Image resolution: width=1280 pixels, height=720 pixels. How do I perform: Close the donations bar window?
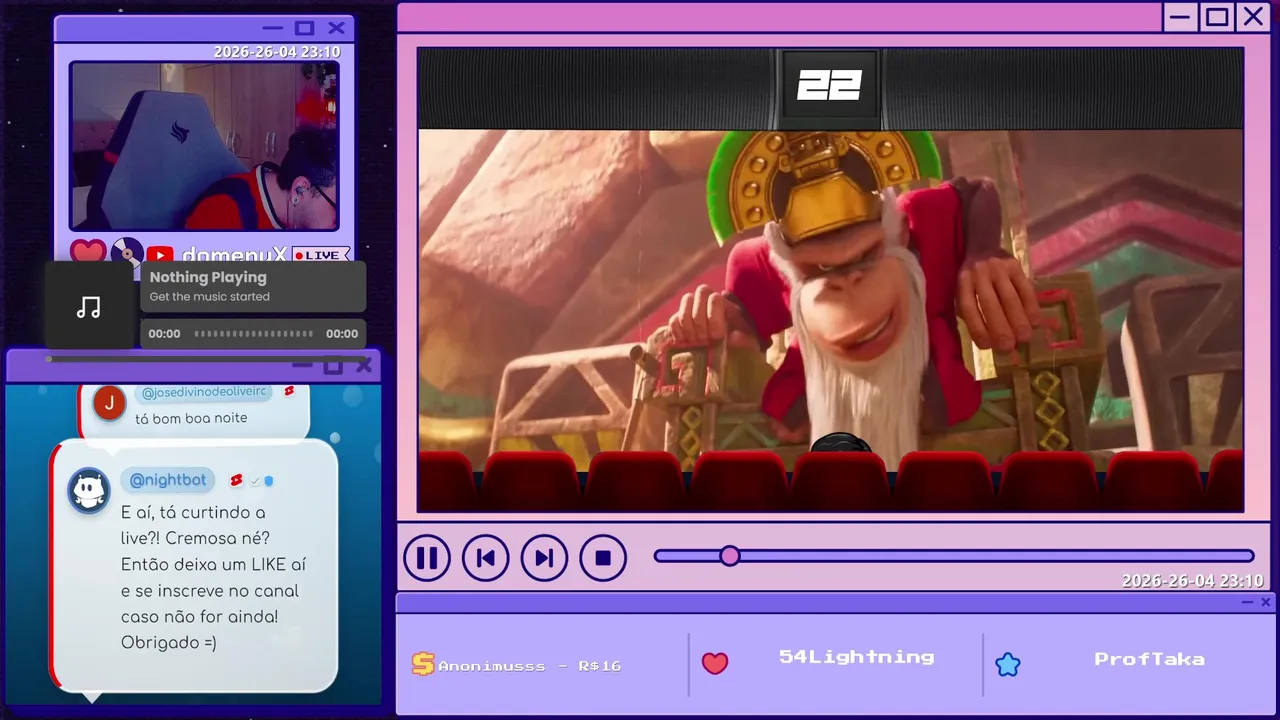coord(1266,602)
